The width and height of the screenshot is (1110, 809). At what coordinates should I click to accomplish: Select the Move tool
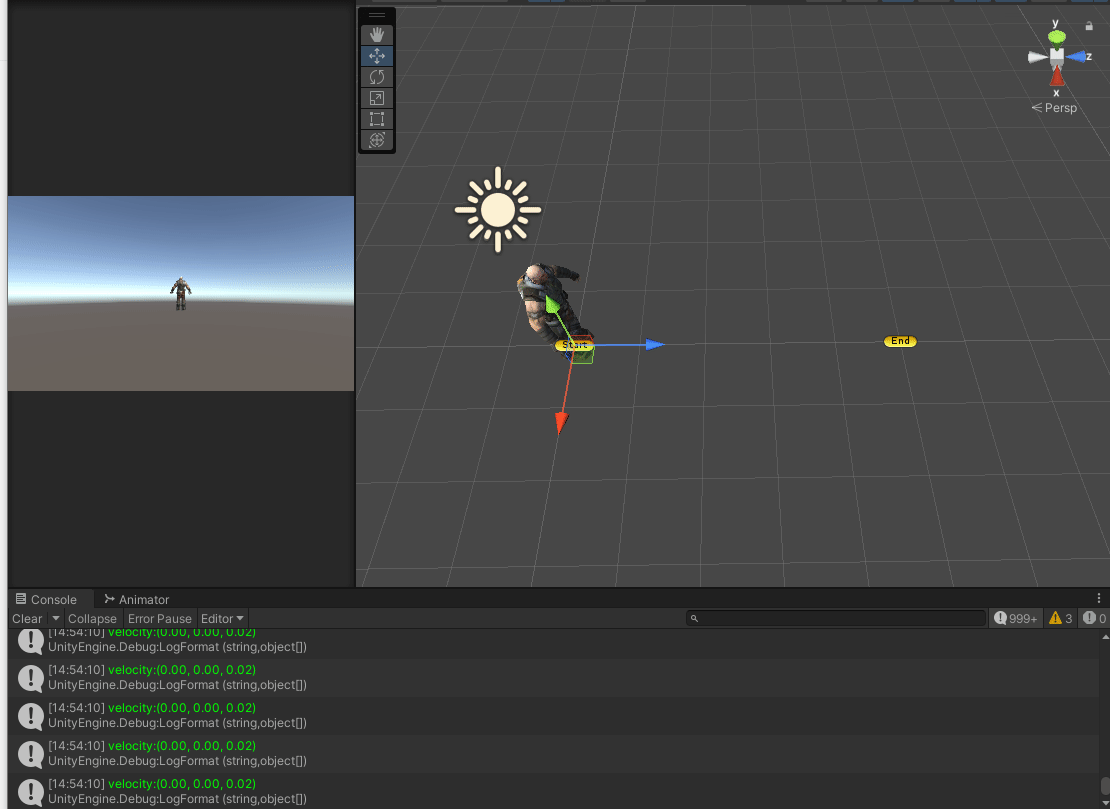click(377, 56)
